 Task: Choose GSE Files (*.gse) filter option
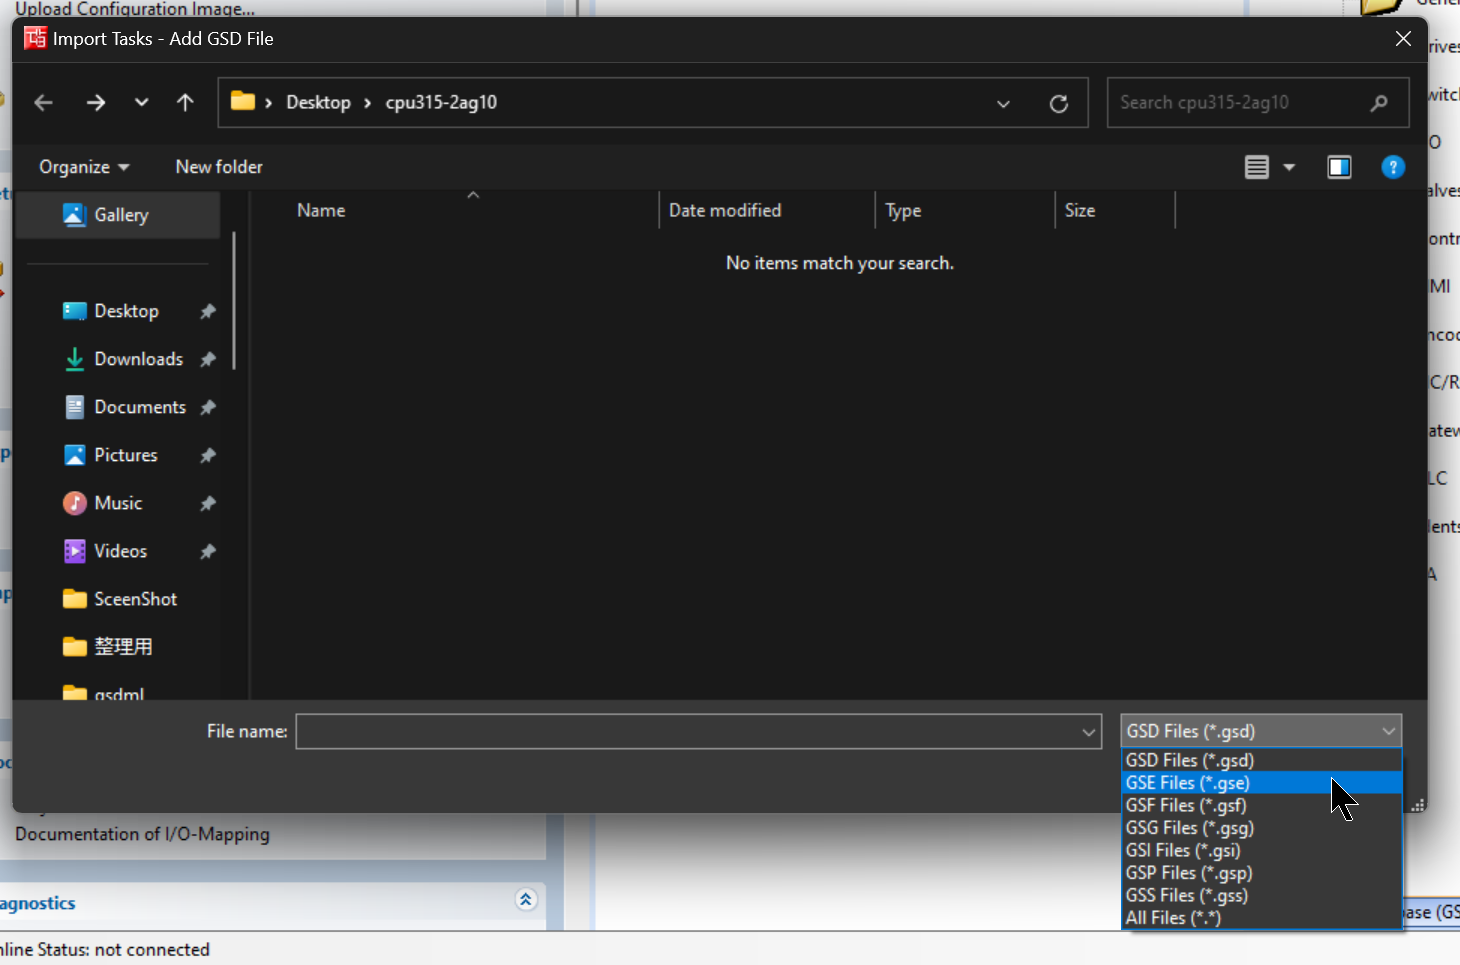[x=1262, y=783]
